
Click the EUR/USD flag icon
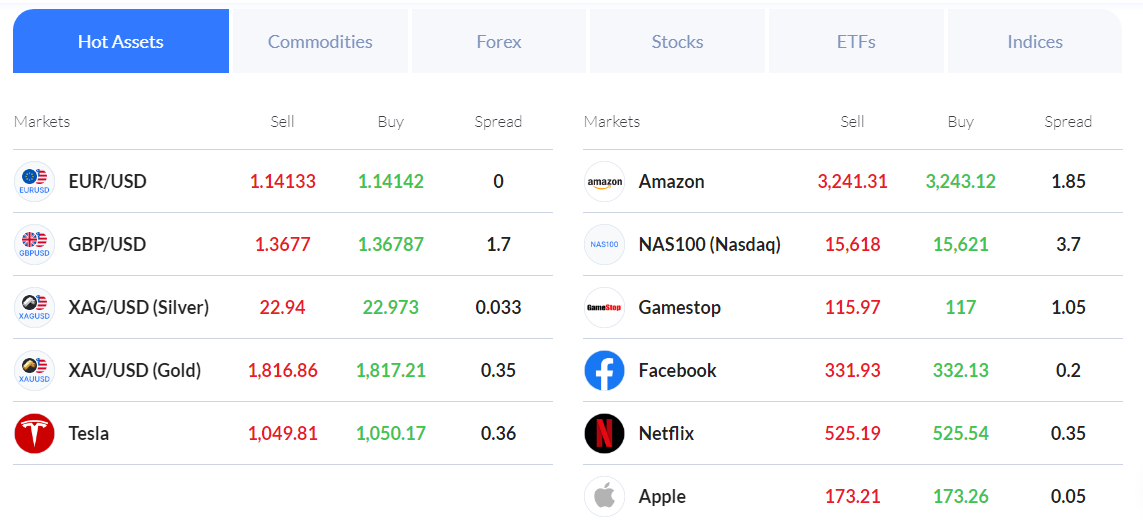[x=35, y=182]
